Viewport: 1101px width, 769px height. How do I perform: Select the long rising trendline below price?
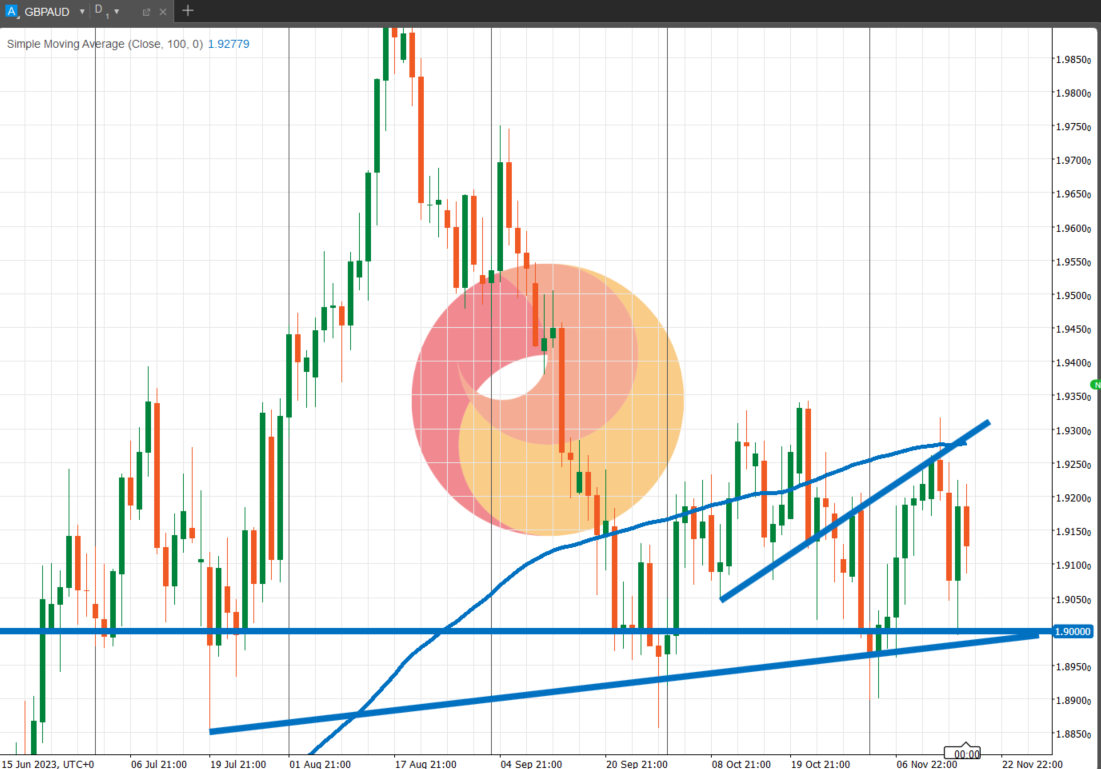pos(624,683)
